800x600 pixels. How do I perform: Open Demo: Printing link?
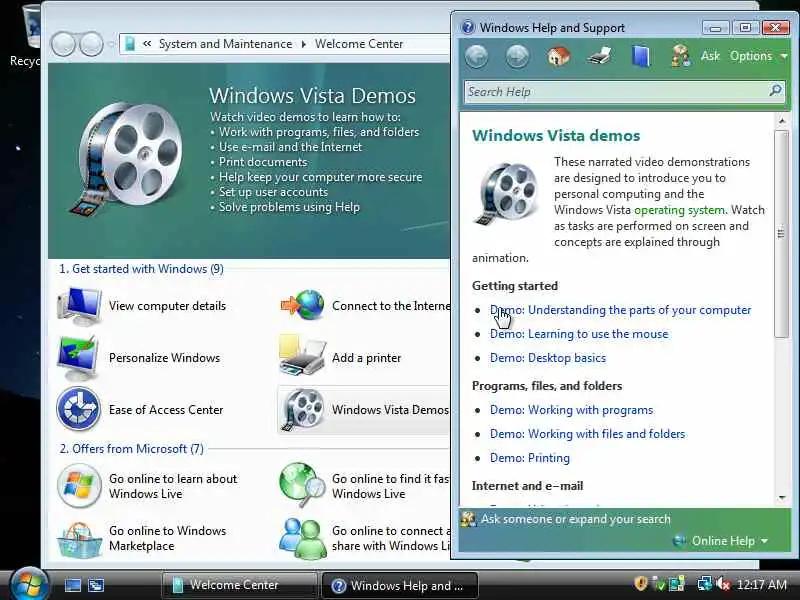[x=530, y=458]
